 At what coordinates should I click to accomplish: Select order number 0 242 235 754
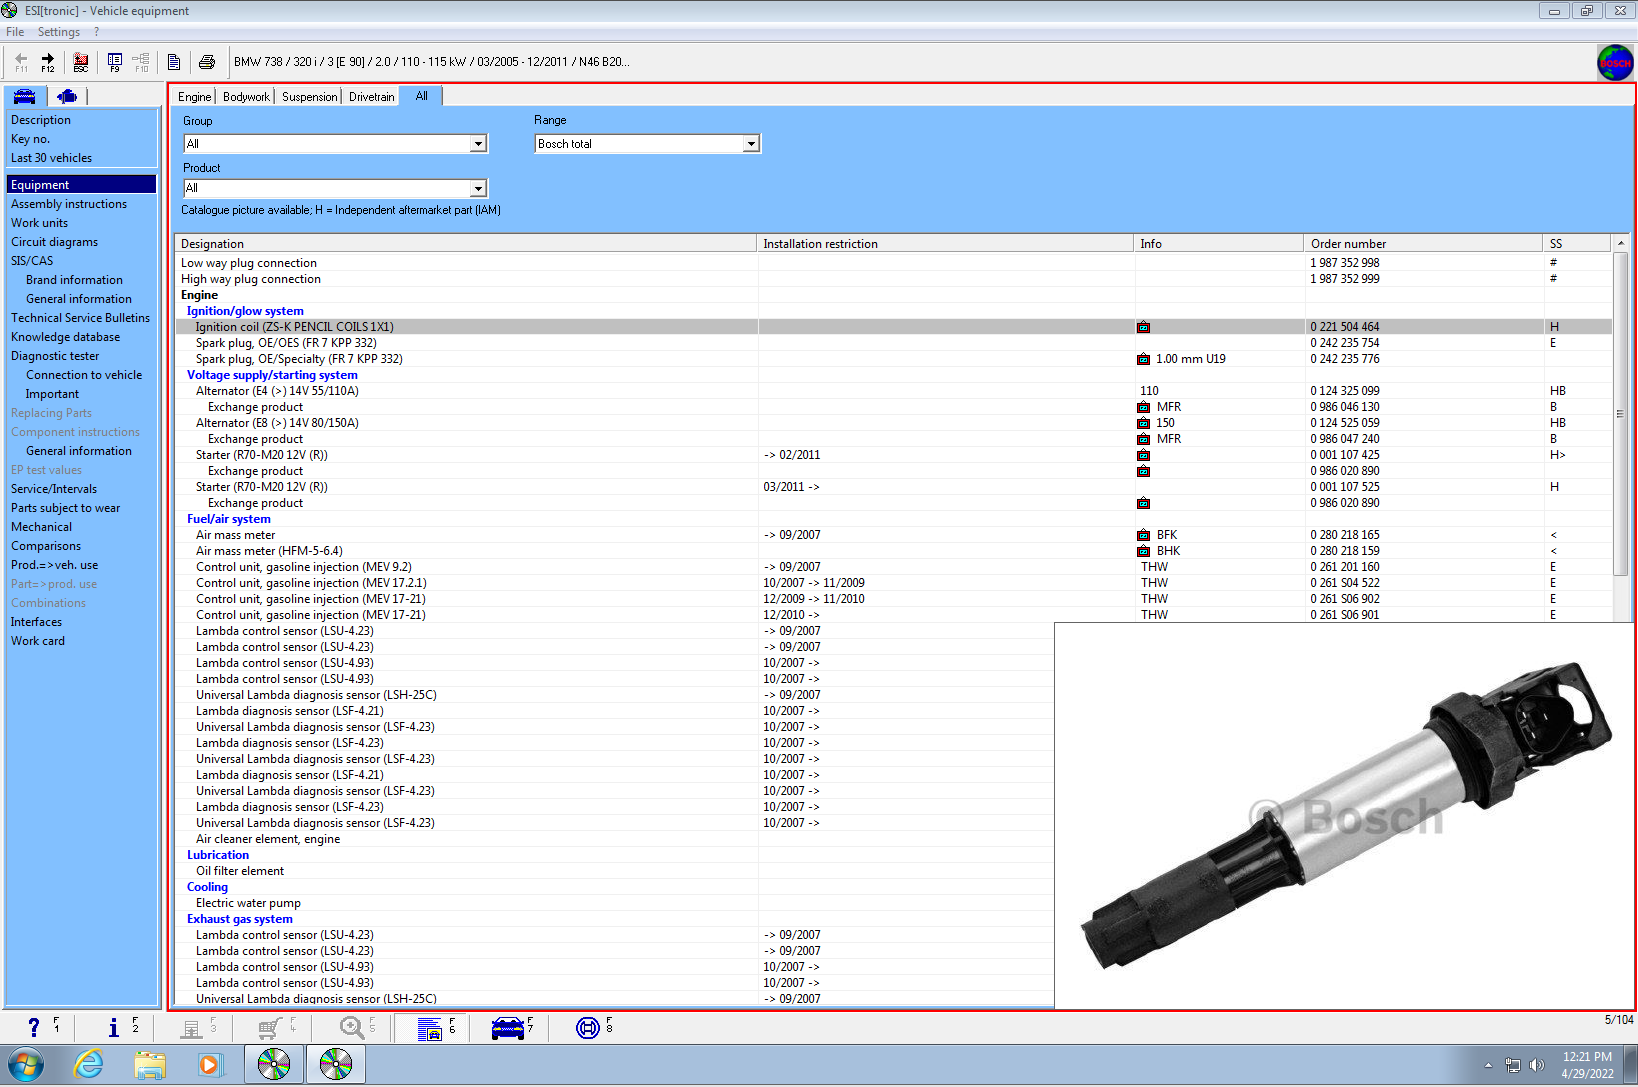tap(1345, 343)
